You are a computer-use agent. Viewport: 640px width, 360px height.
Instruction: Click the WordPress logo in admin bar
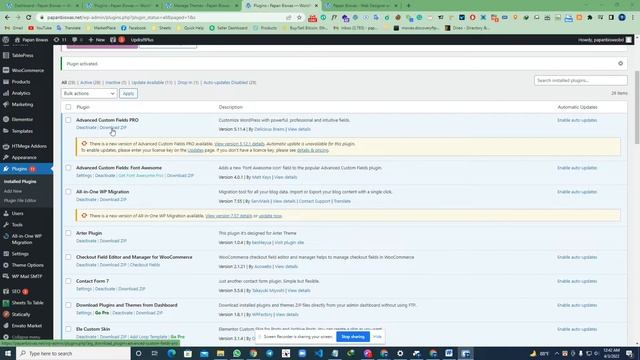(6, 40)
